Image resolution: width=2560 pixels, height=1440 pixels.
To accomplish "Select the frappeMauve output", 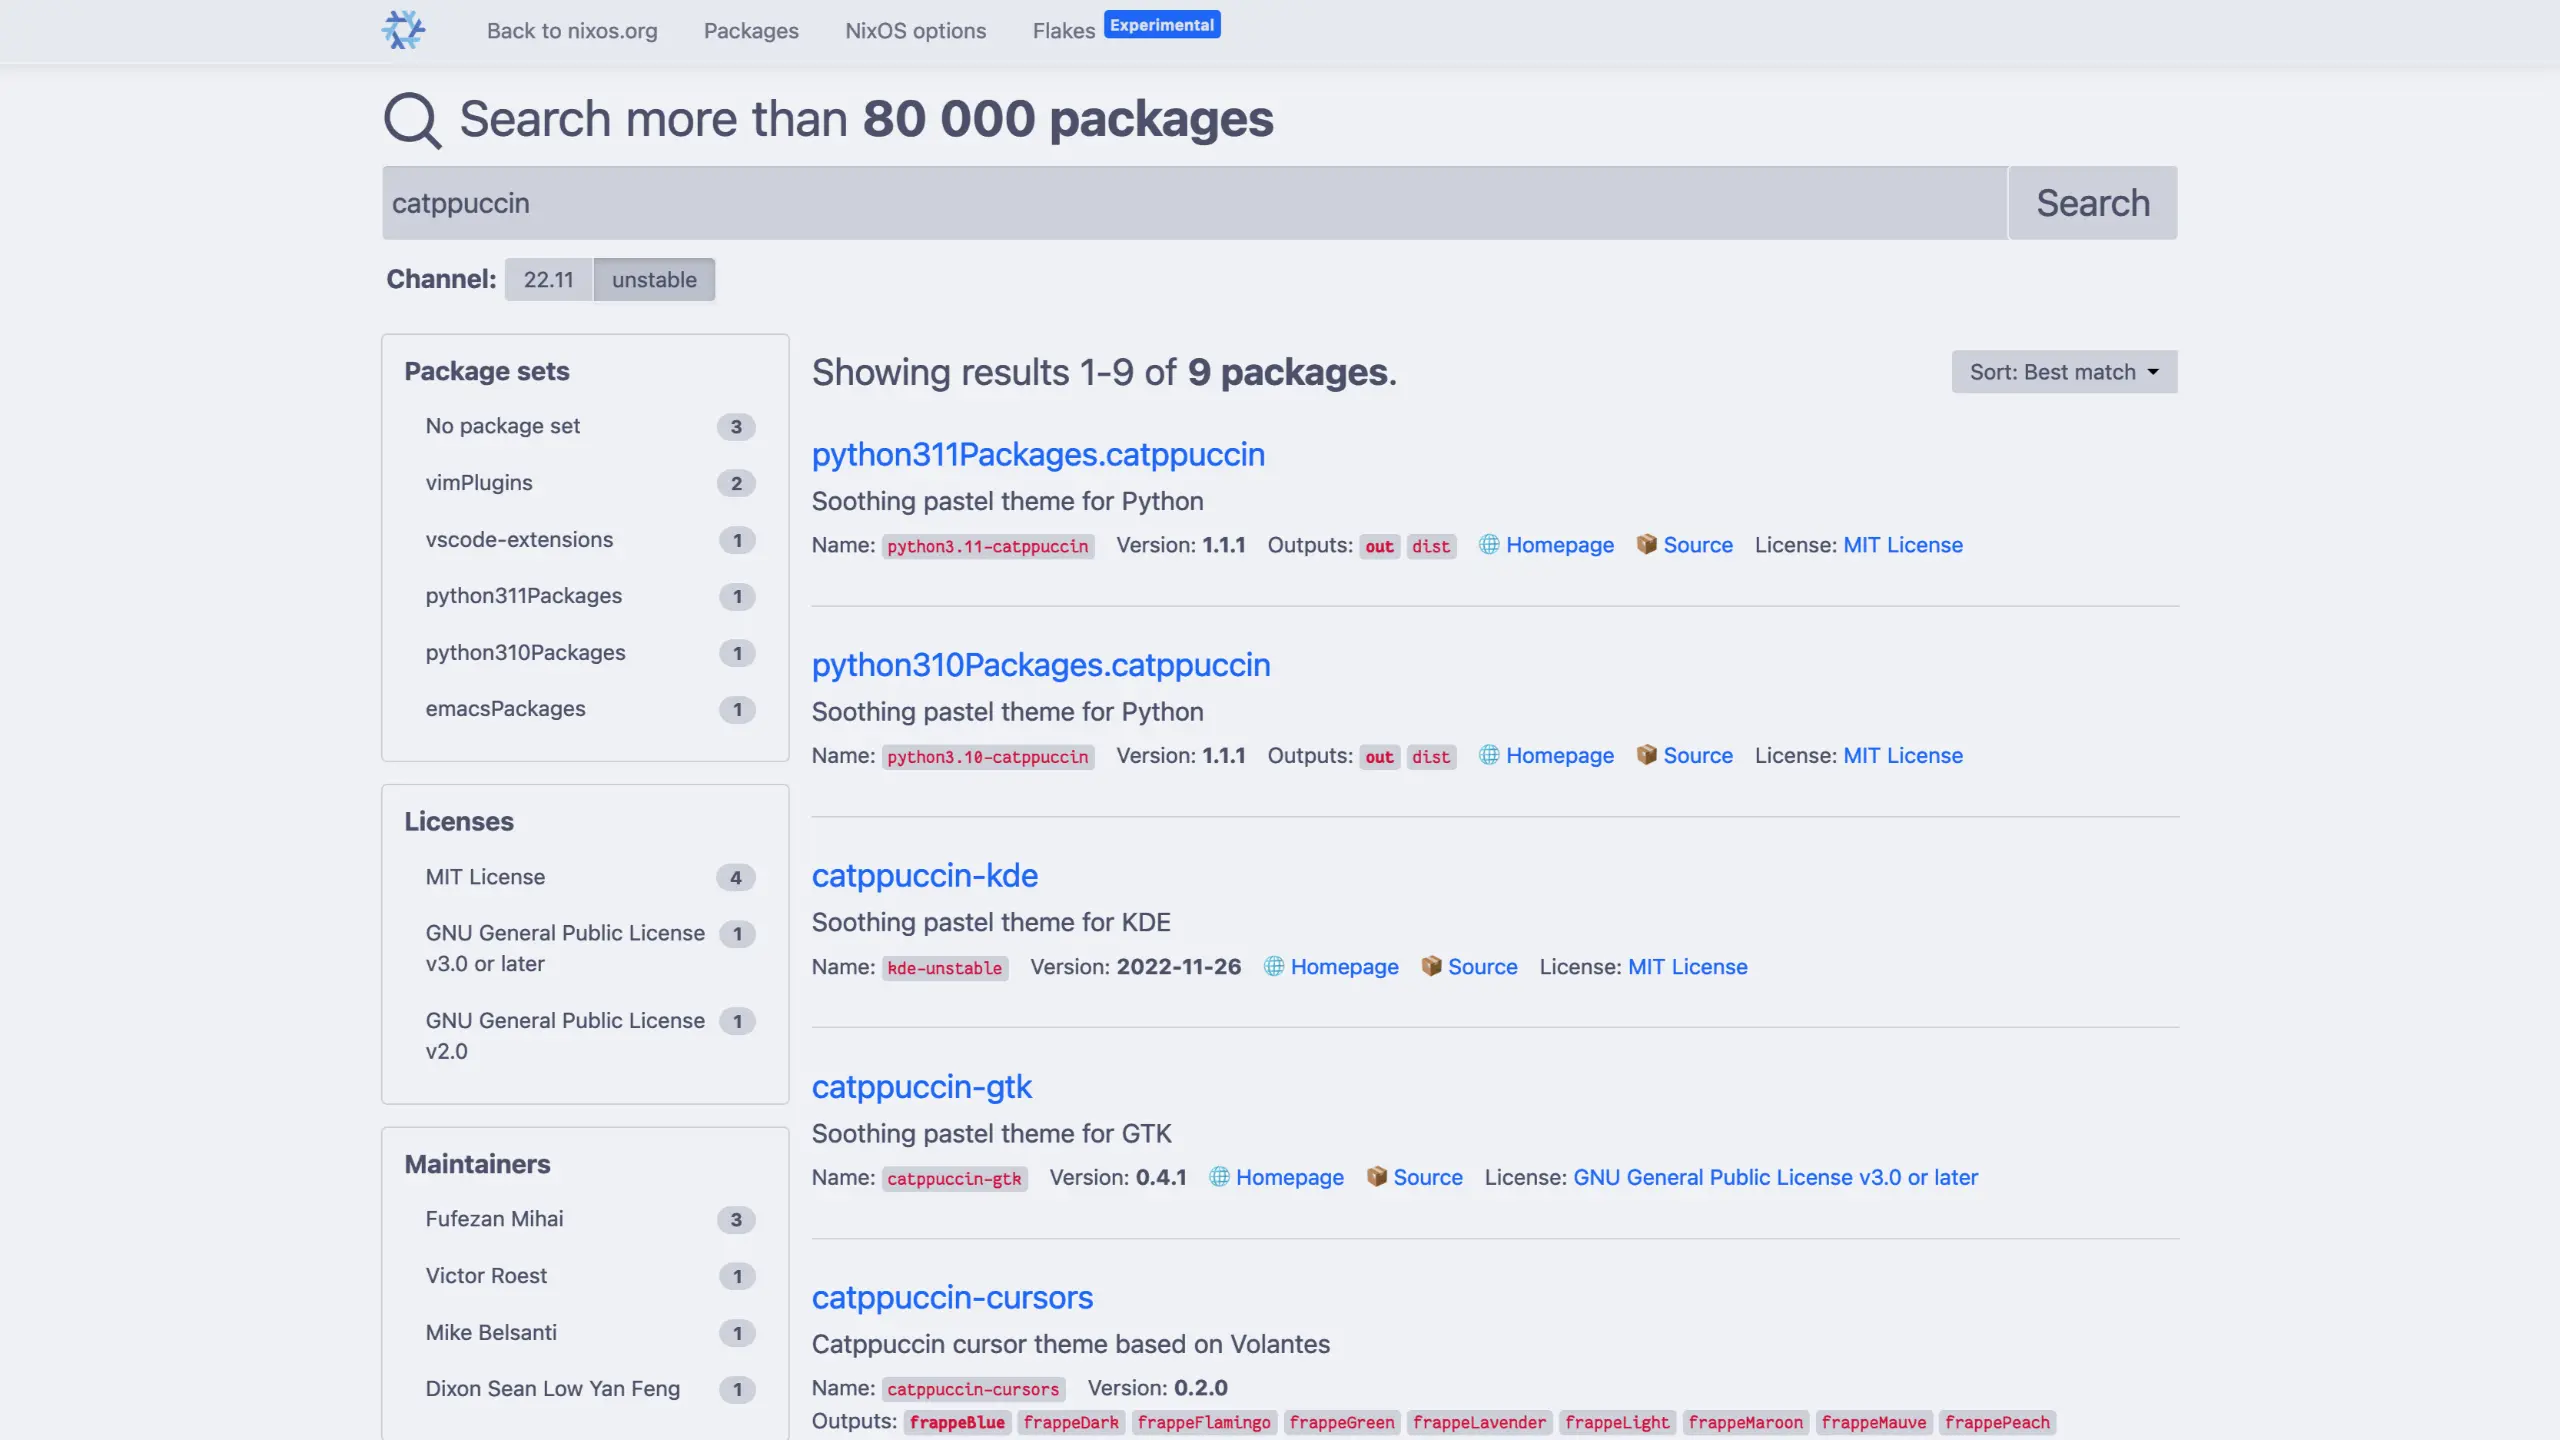I will pyautogui.click(x=1874, y=1422).
